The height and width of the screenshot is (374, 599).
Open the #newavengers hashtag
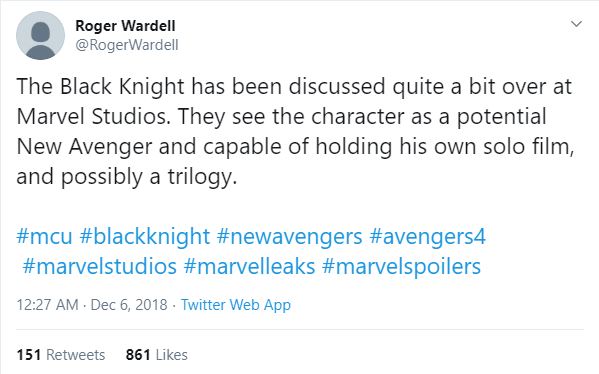click(x=289, y=236)
